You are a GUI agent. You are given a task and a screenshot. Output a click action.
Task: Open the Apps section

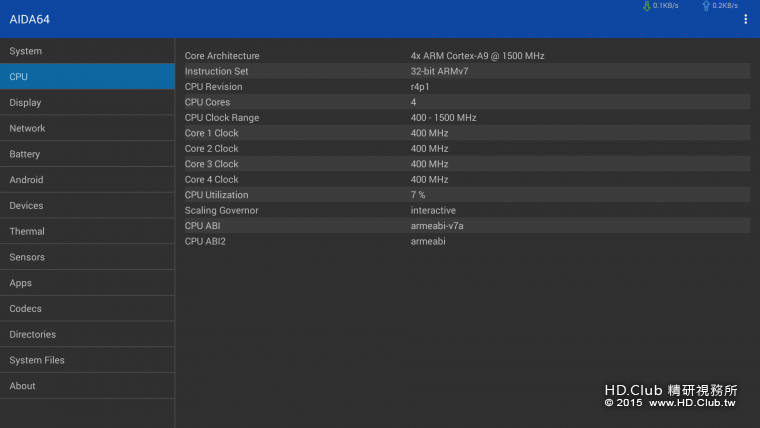(x=87, y=283)
